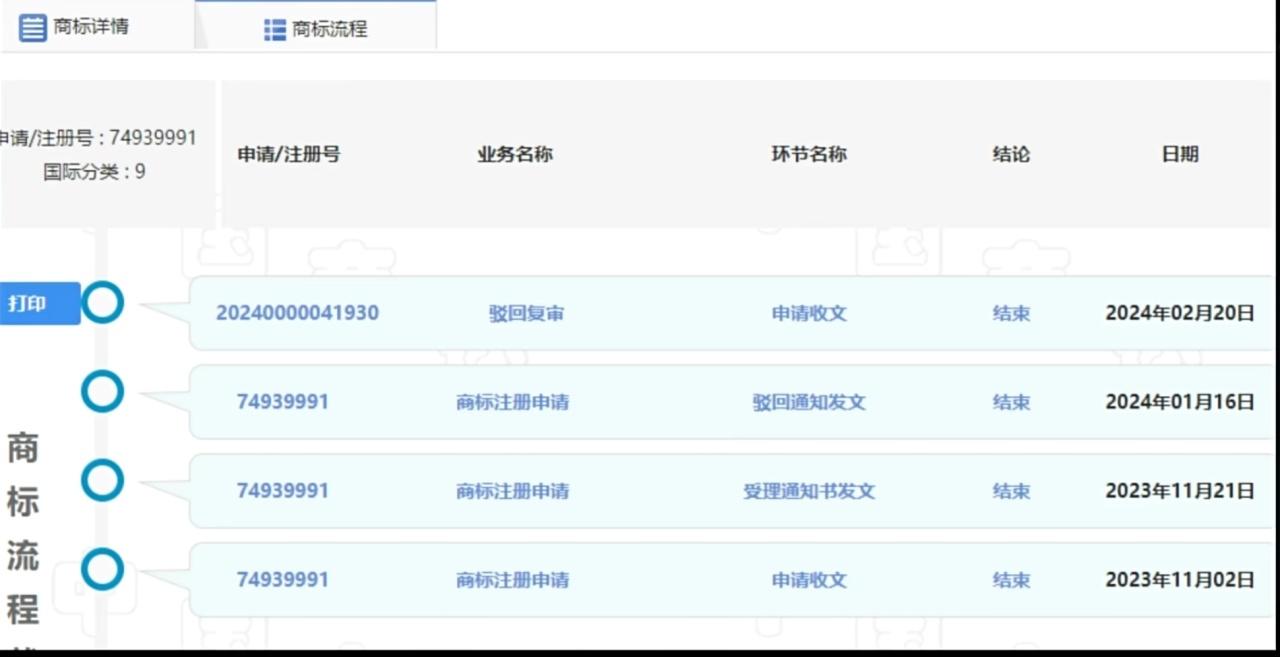
Task: Select the timeline circle for 2023年11月21日 row
Action: pyautogui.click(x=102, y=481)
